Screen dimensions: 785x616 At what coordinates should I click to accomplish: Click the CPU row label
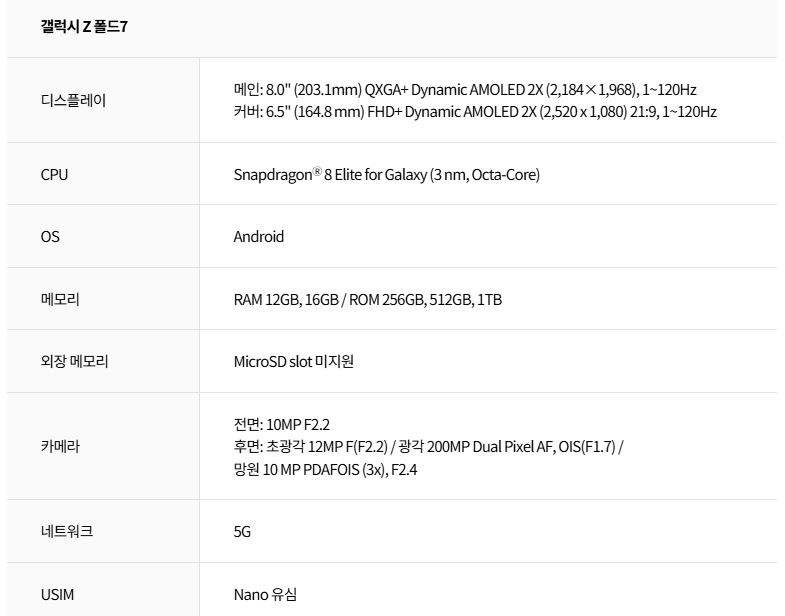click(x=54, y=174)
